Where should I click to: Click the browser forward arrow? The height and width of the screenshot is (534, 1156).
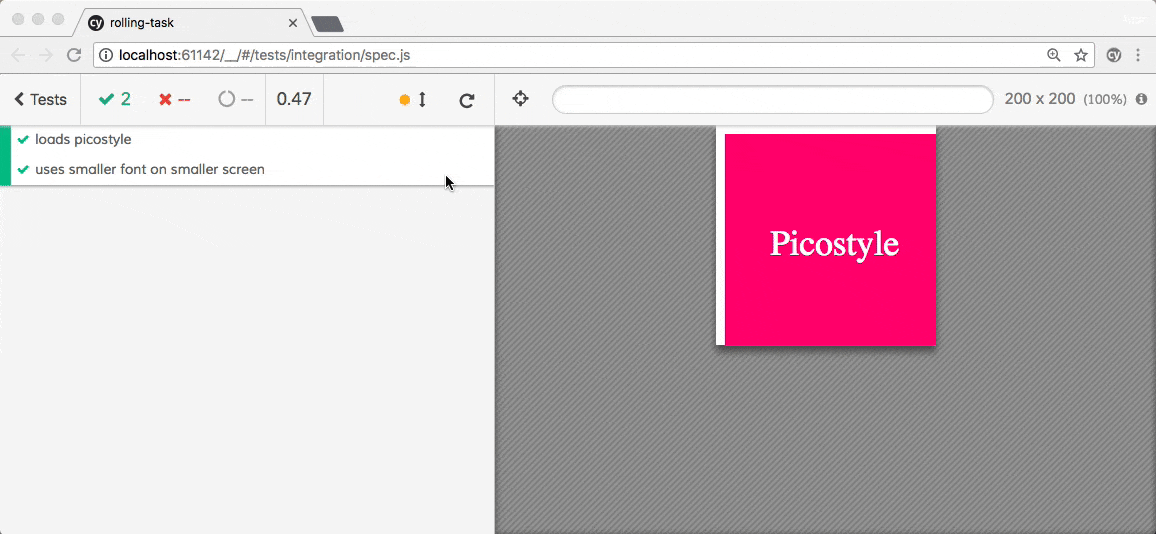tap(46, 55)
